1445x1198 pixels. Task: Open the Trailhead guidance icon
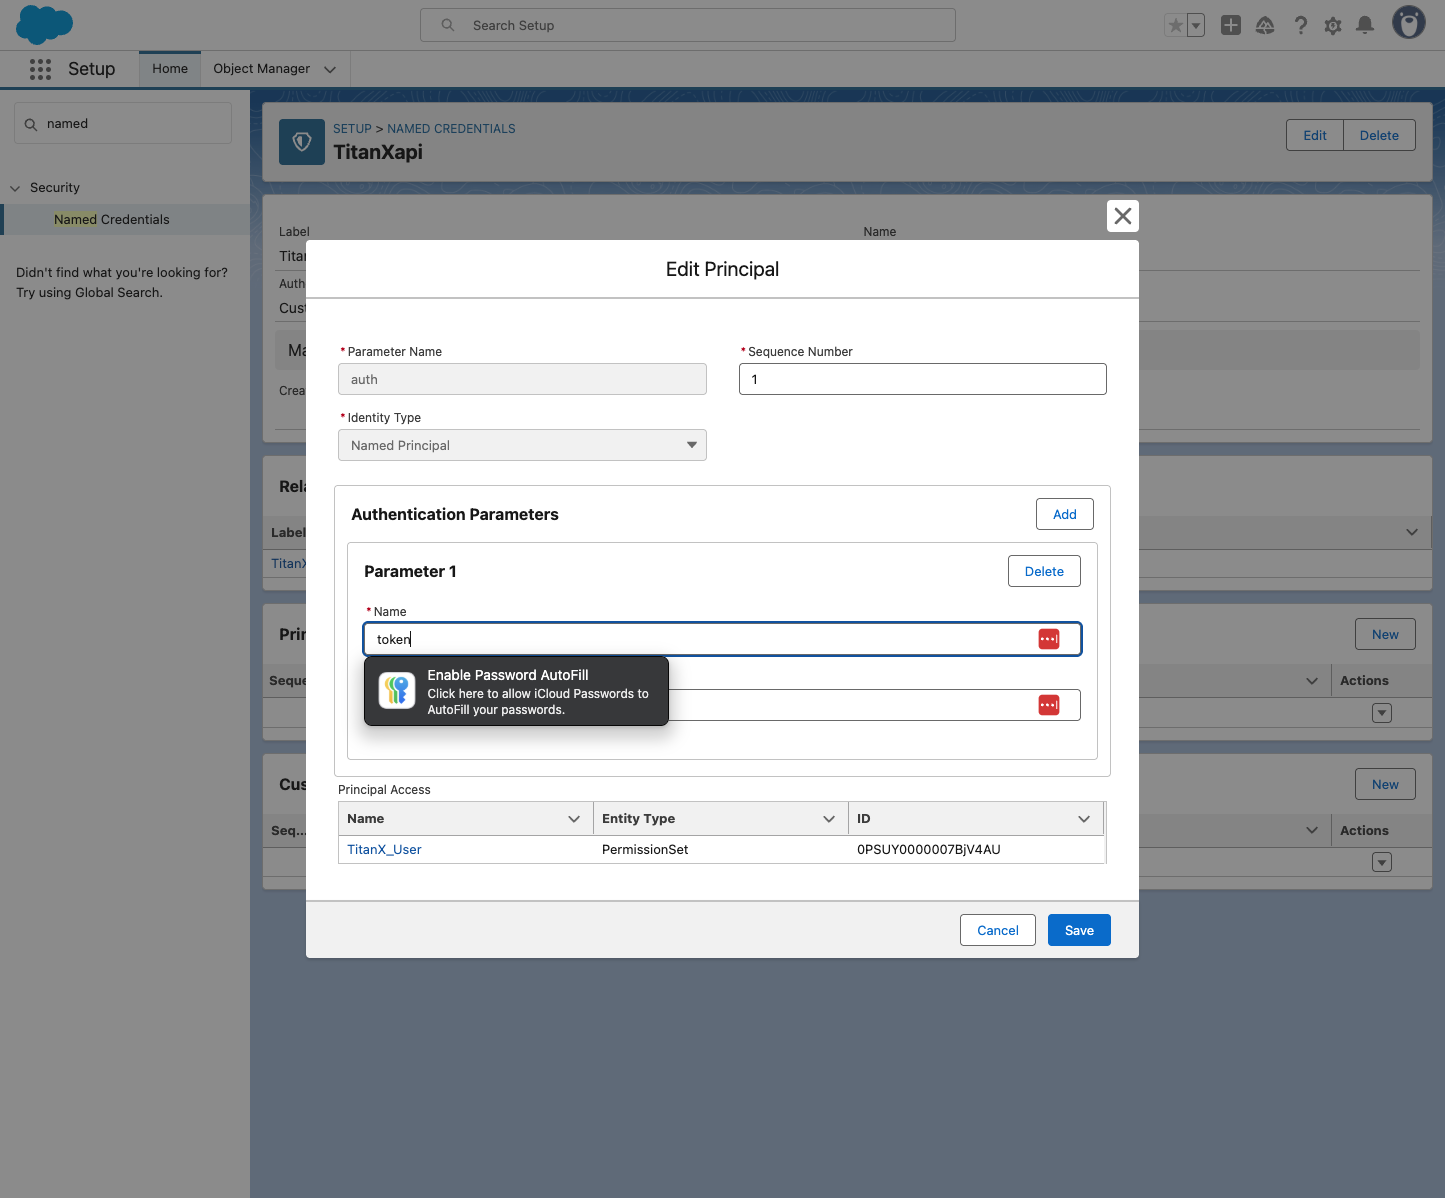click(x=1265, y=25)
